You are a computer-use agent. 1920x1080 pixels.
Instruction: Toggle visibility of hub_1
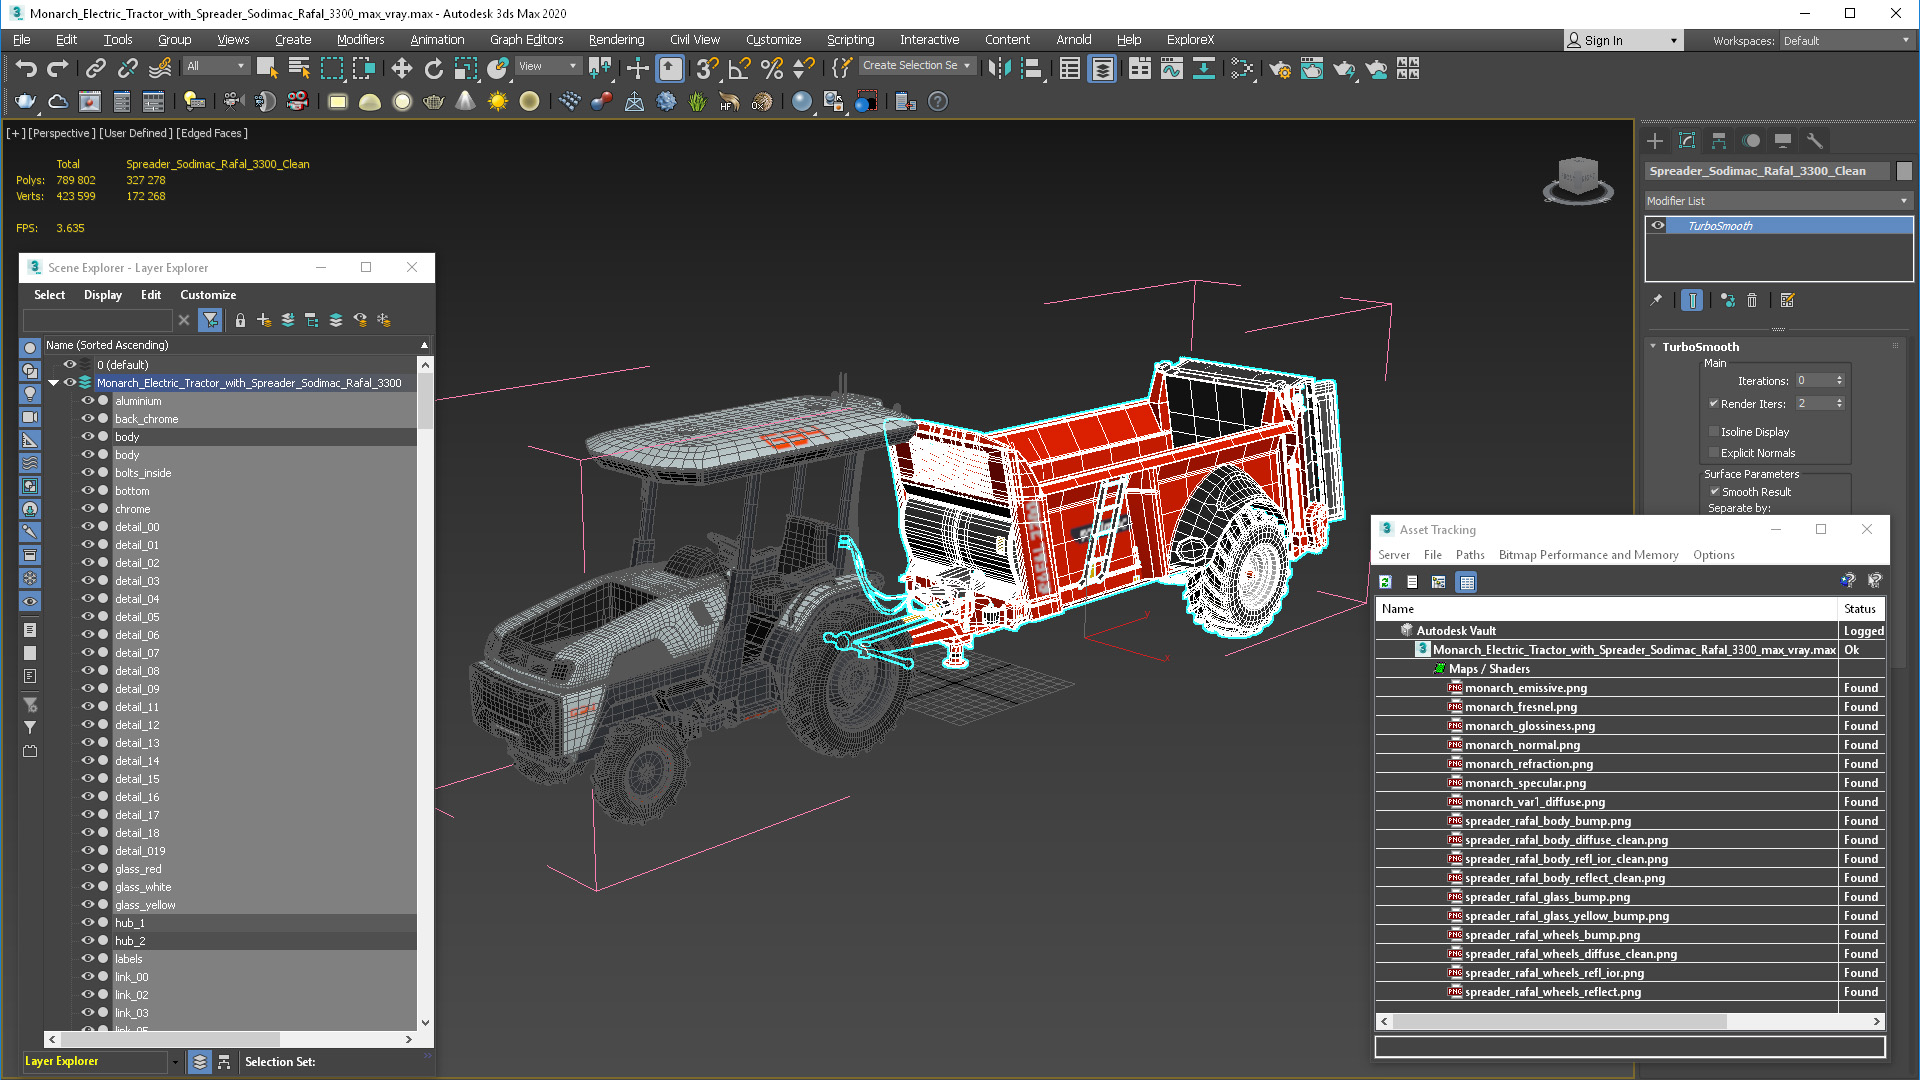click(x=87, y=923)
